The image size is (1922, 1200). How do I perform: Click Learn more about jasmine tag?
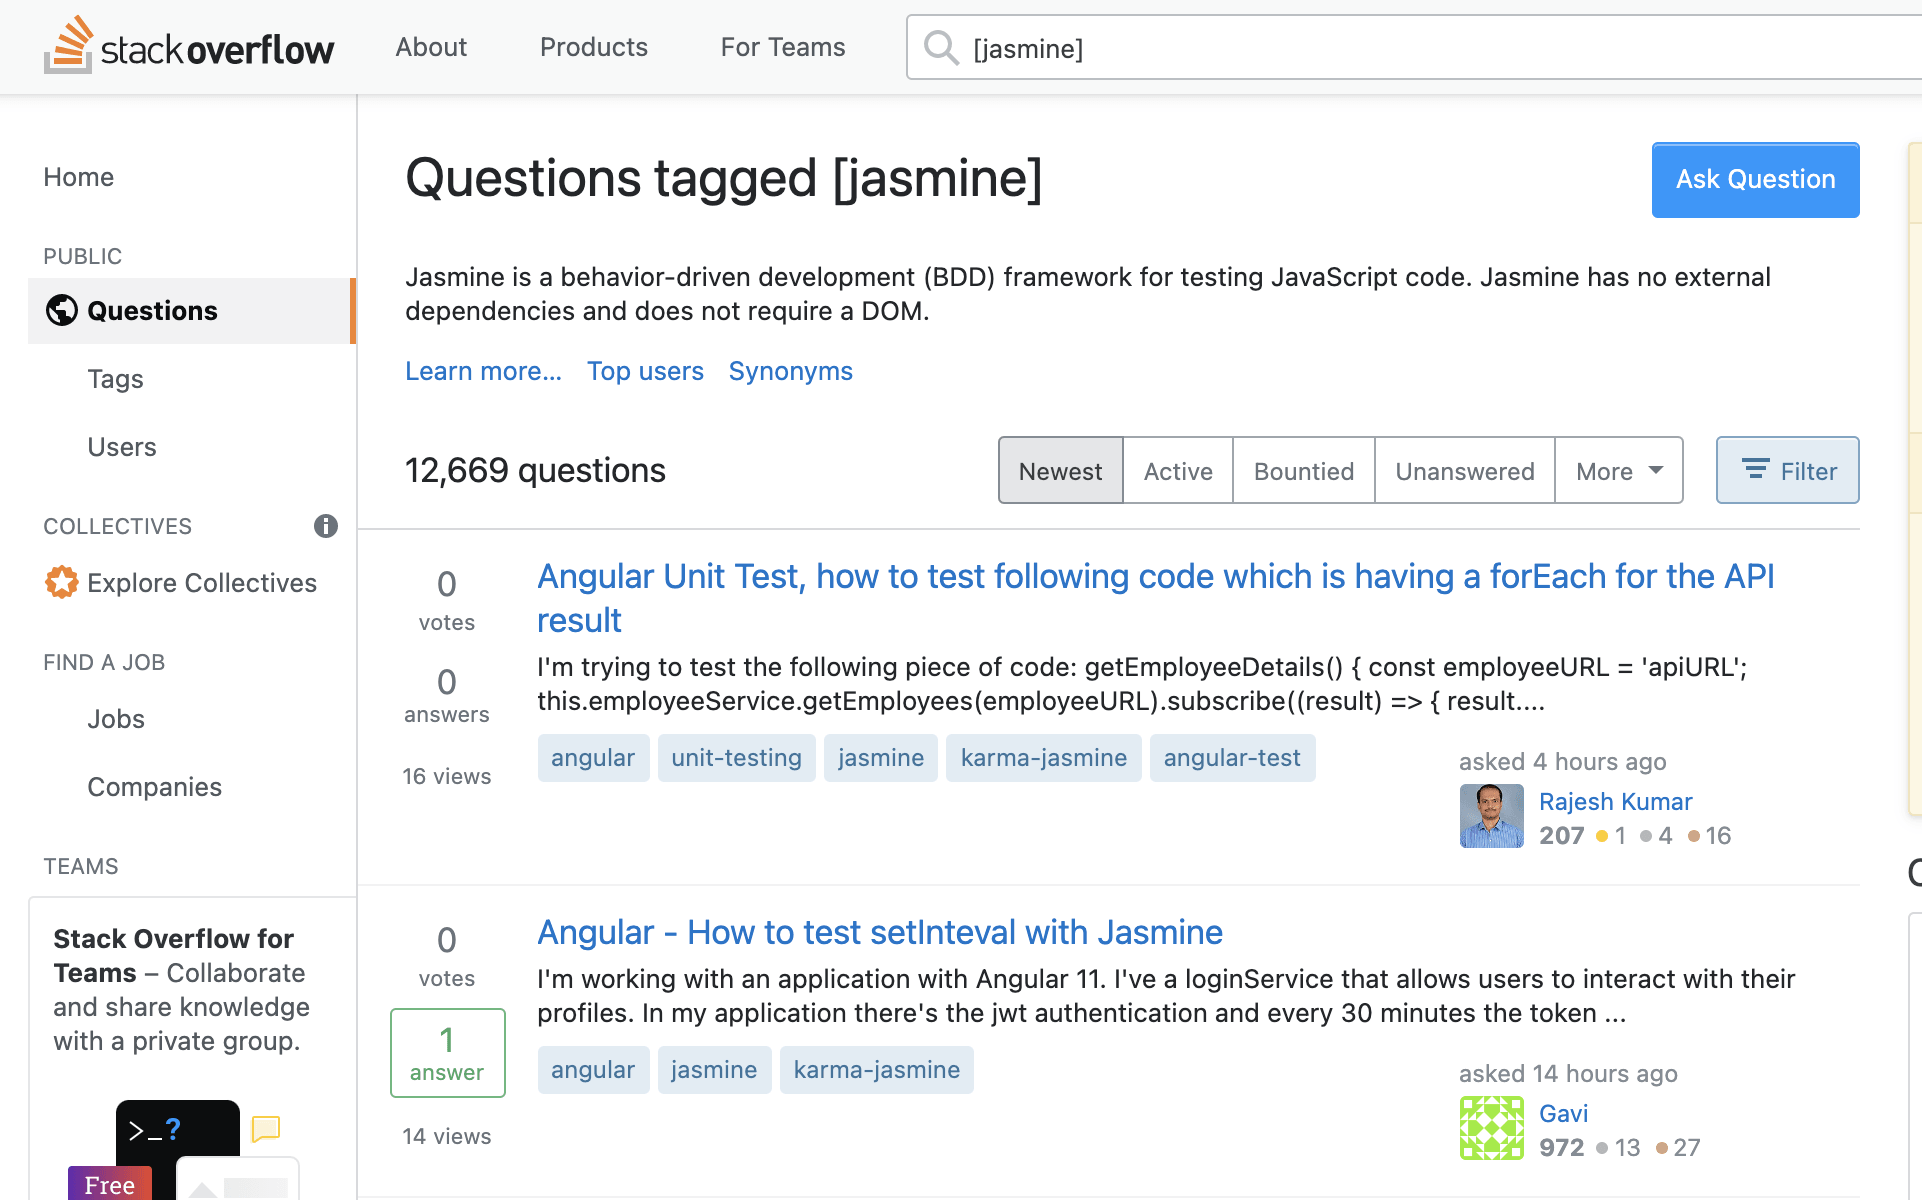[484, 371]
